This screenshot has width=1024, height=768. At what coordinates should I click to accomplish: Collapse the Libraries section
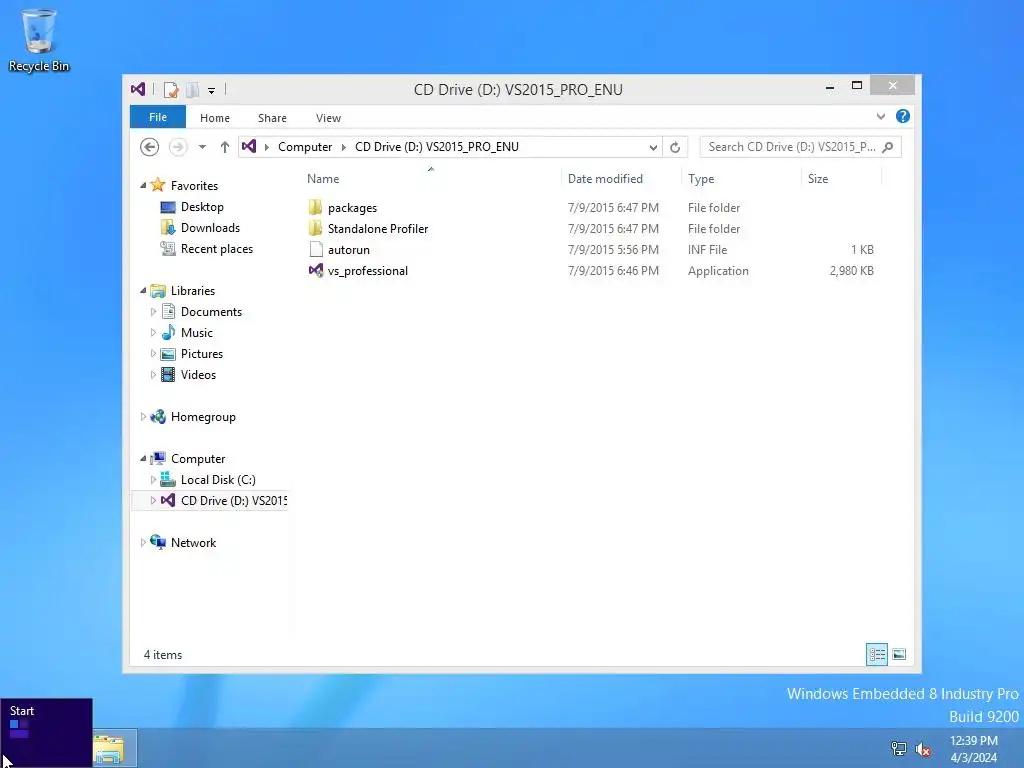pyautogui.click(x=143, y=291)
